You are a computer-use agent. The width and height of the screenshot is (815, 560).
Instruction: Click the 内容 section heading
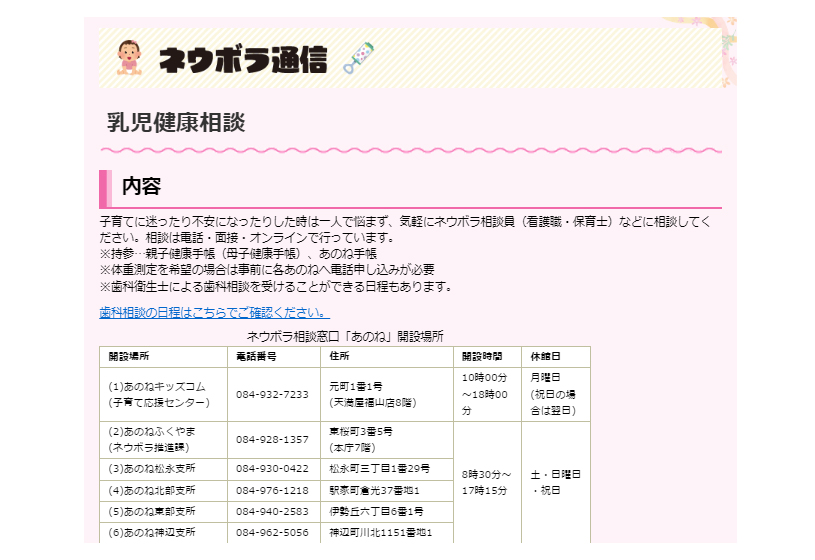point(141,186)
